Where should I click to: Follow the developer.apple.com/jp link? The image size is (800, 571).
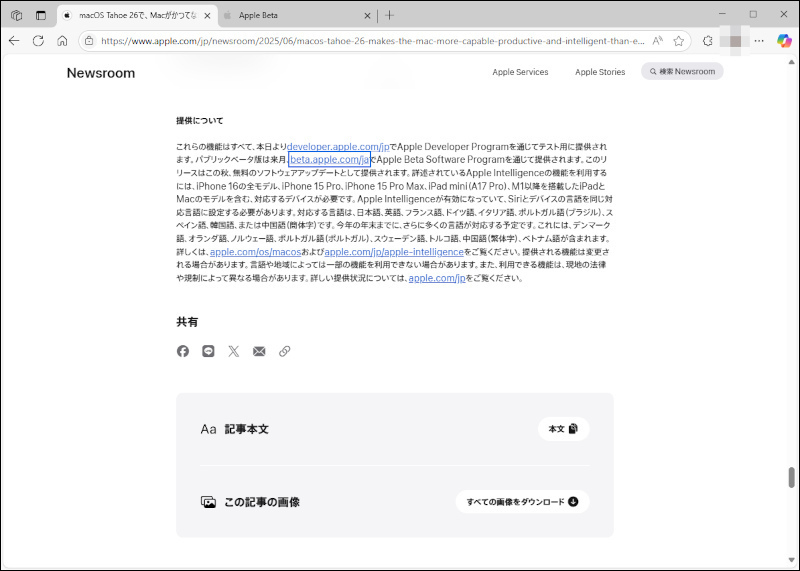tap(338, 147)
